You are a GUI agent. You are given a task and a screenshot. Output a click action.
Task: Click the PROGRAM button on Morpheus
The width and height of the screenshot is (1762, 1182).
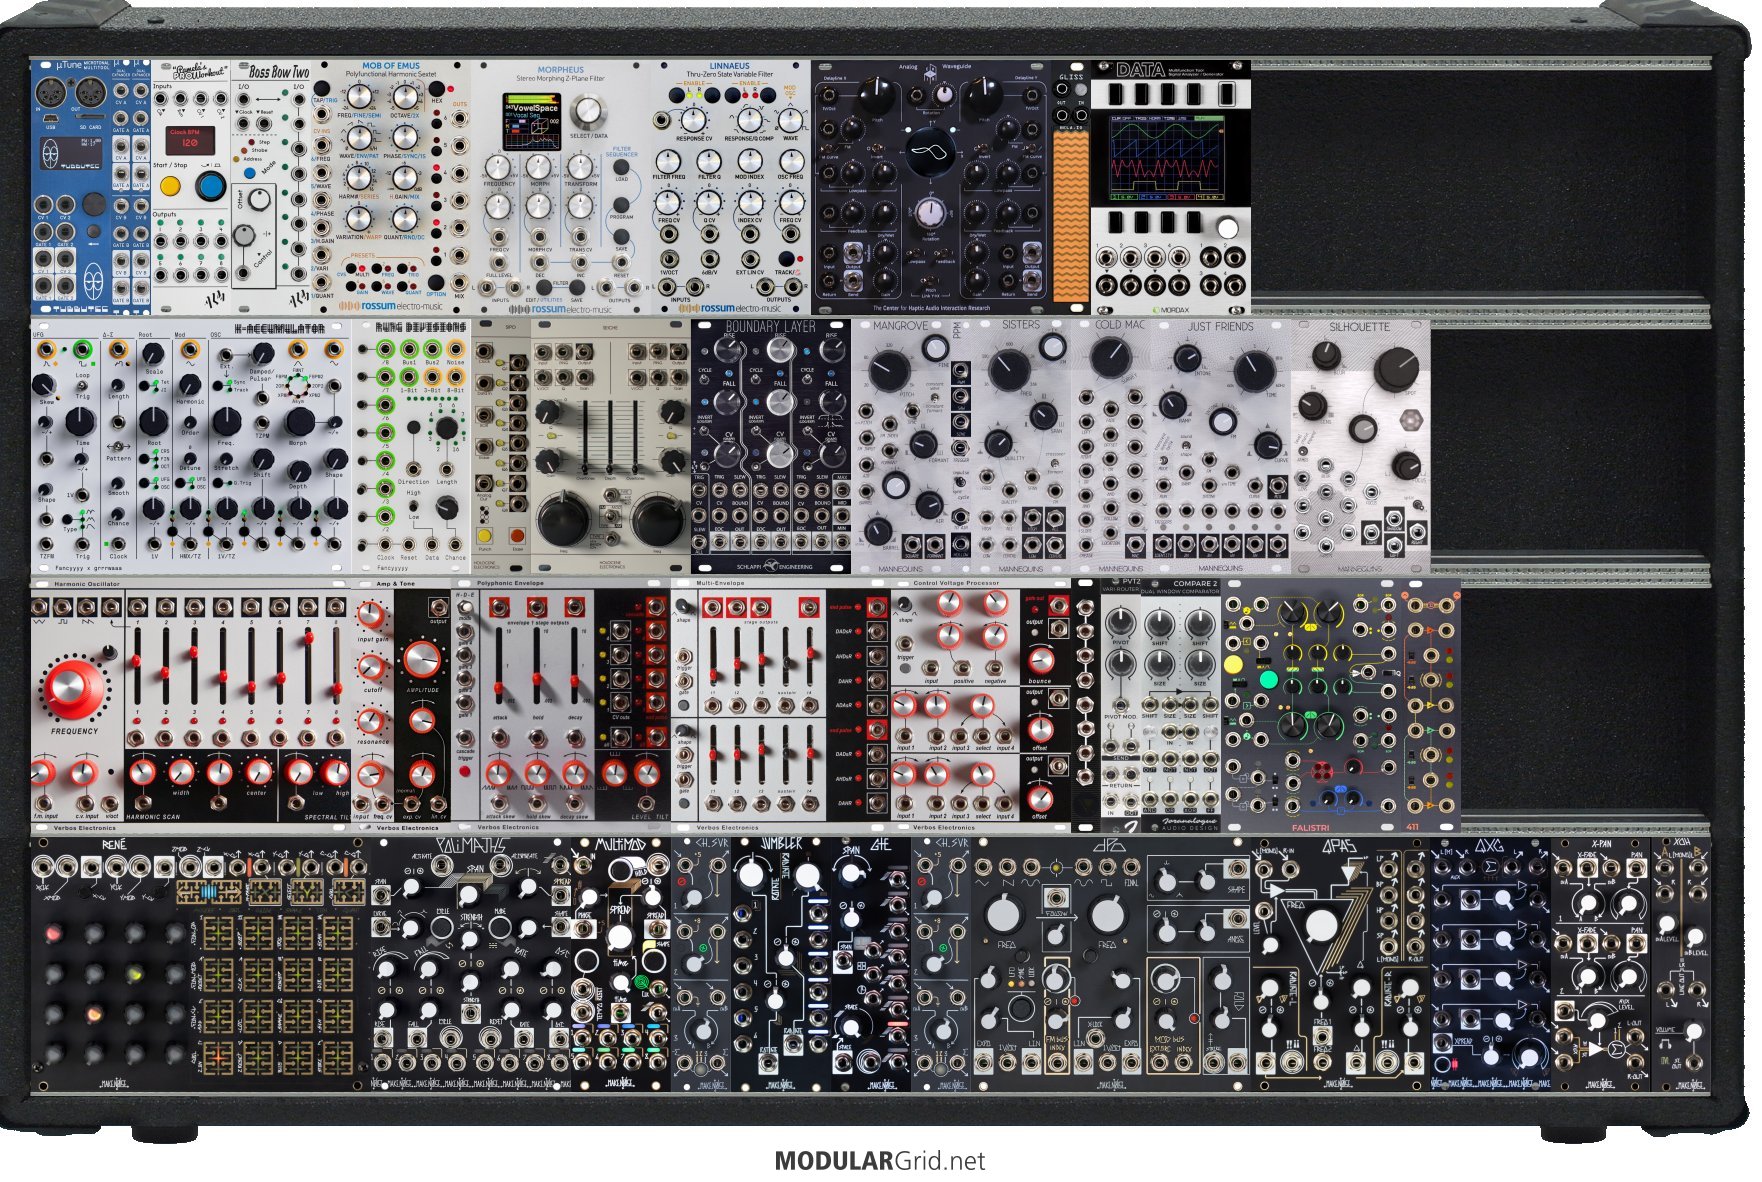point(622,205)
